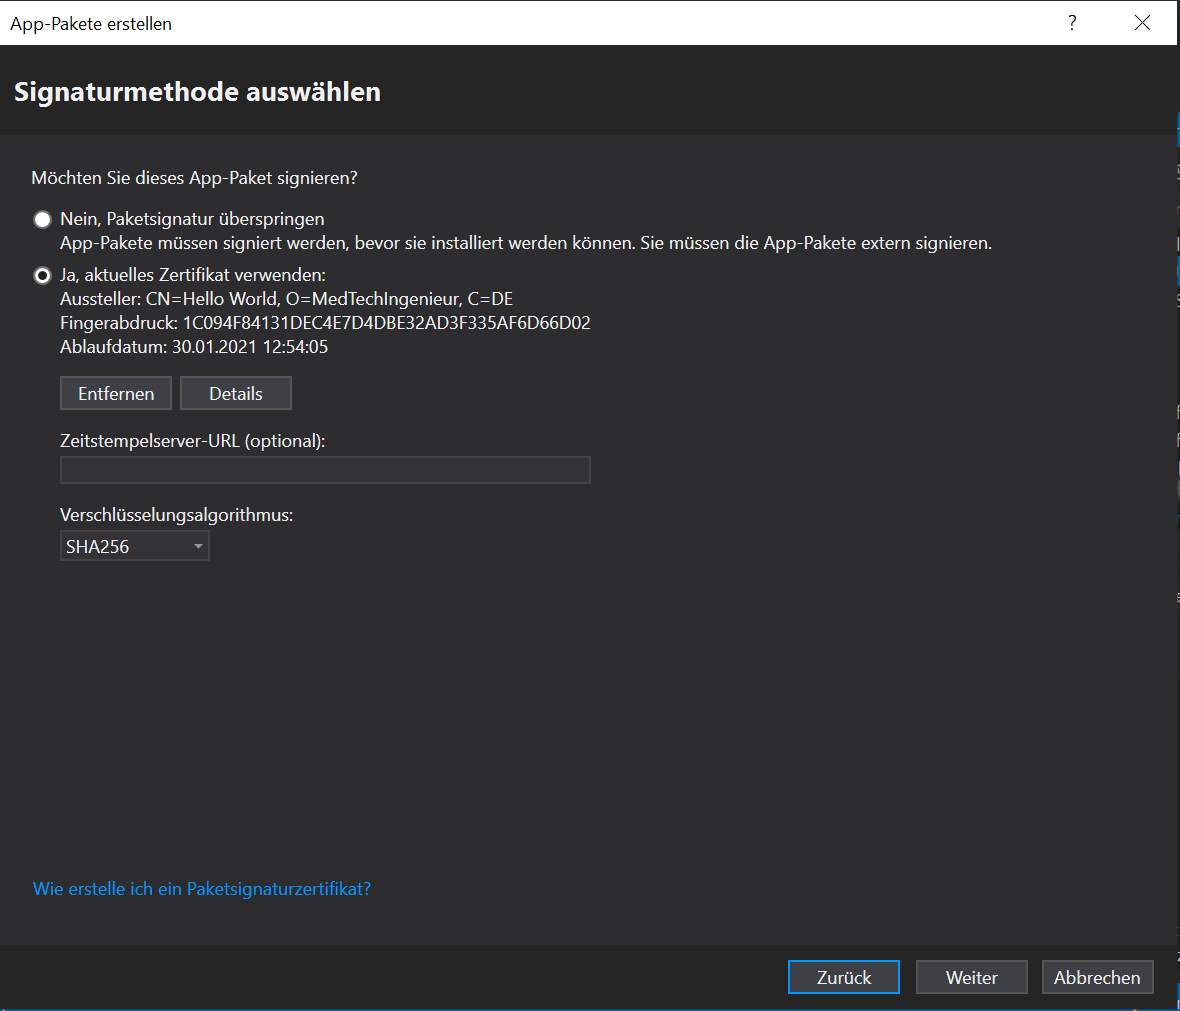This screenshot has height=1011, width=1180.
Task: Focus the Zeitstempelserver-URL input field
Action: point(325,470)
